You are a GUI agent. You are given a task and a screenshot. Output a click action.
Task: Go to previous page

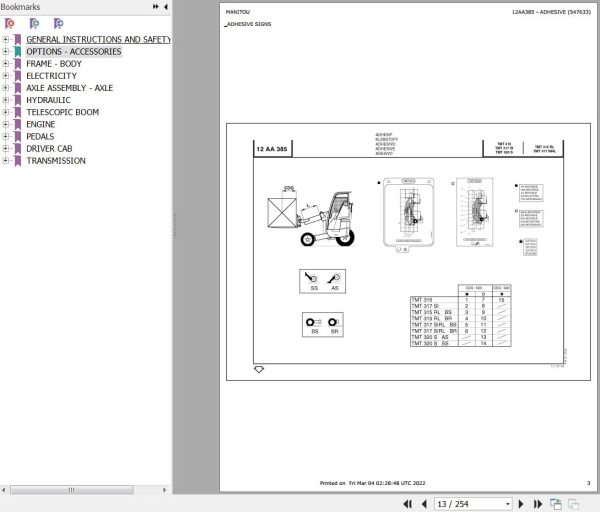[424, 504]
